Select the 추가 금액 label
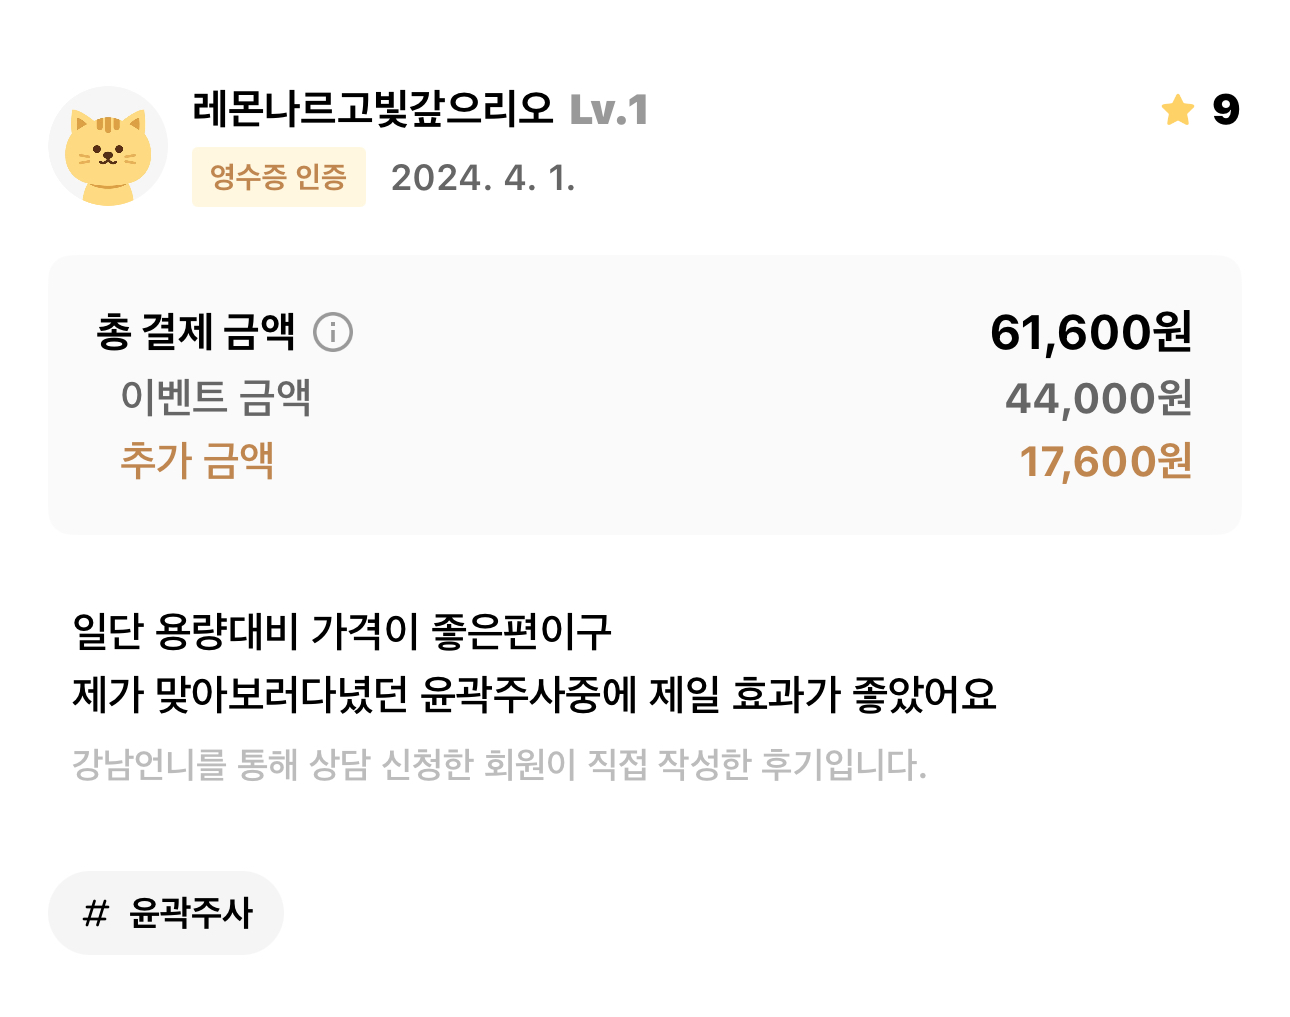 (x=197, y=461)
